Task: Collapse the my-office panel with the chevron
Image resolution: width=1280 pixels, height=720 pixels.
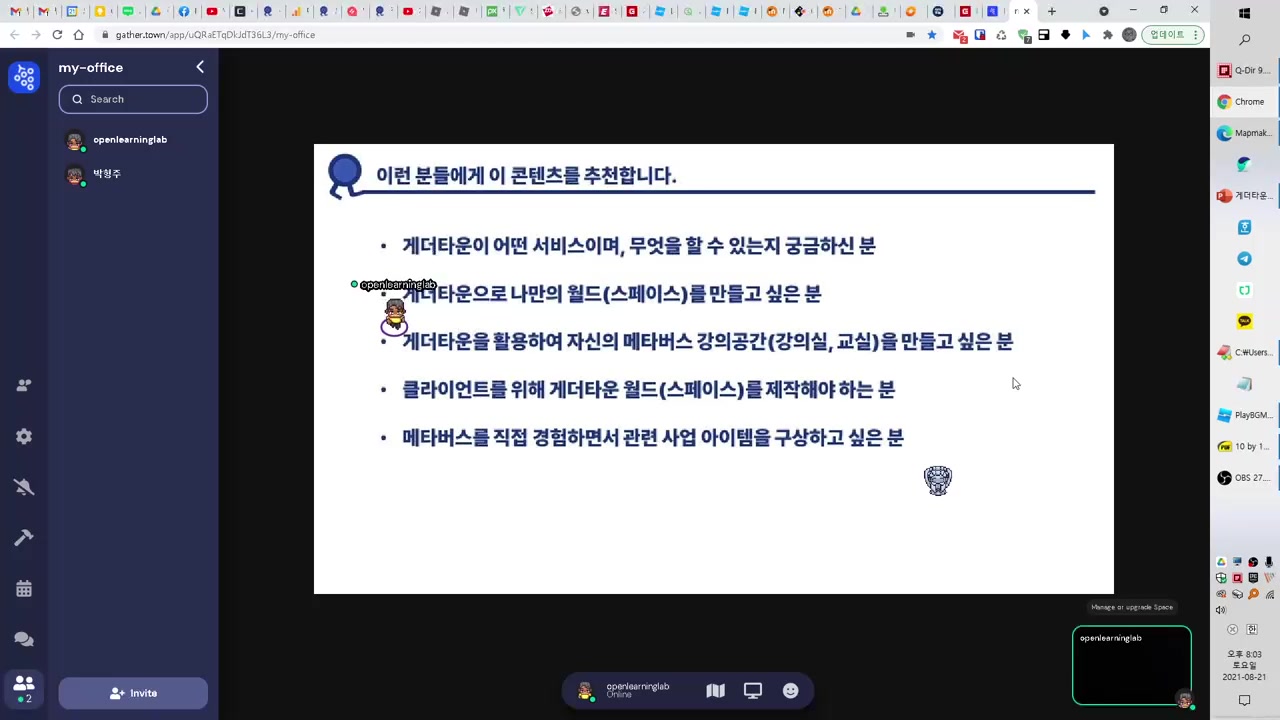Action: tap(200, 67)
